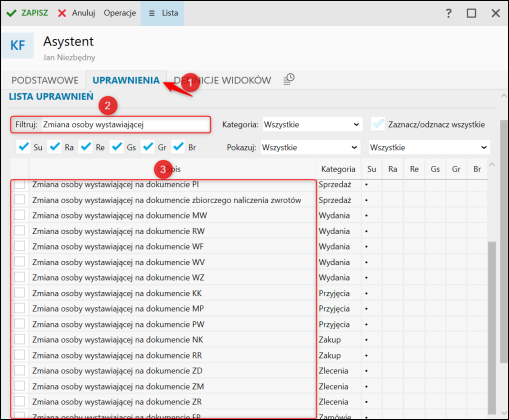Uncheck the Gr role checkbox

click(x=148, y=147)
